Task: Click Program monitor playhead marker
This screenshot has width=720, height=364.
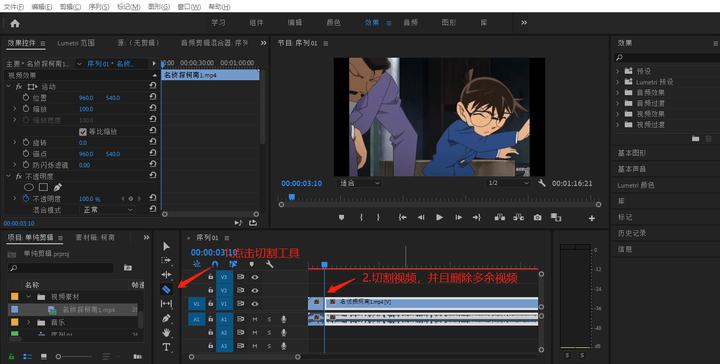Action: pos(292,197)
